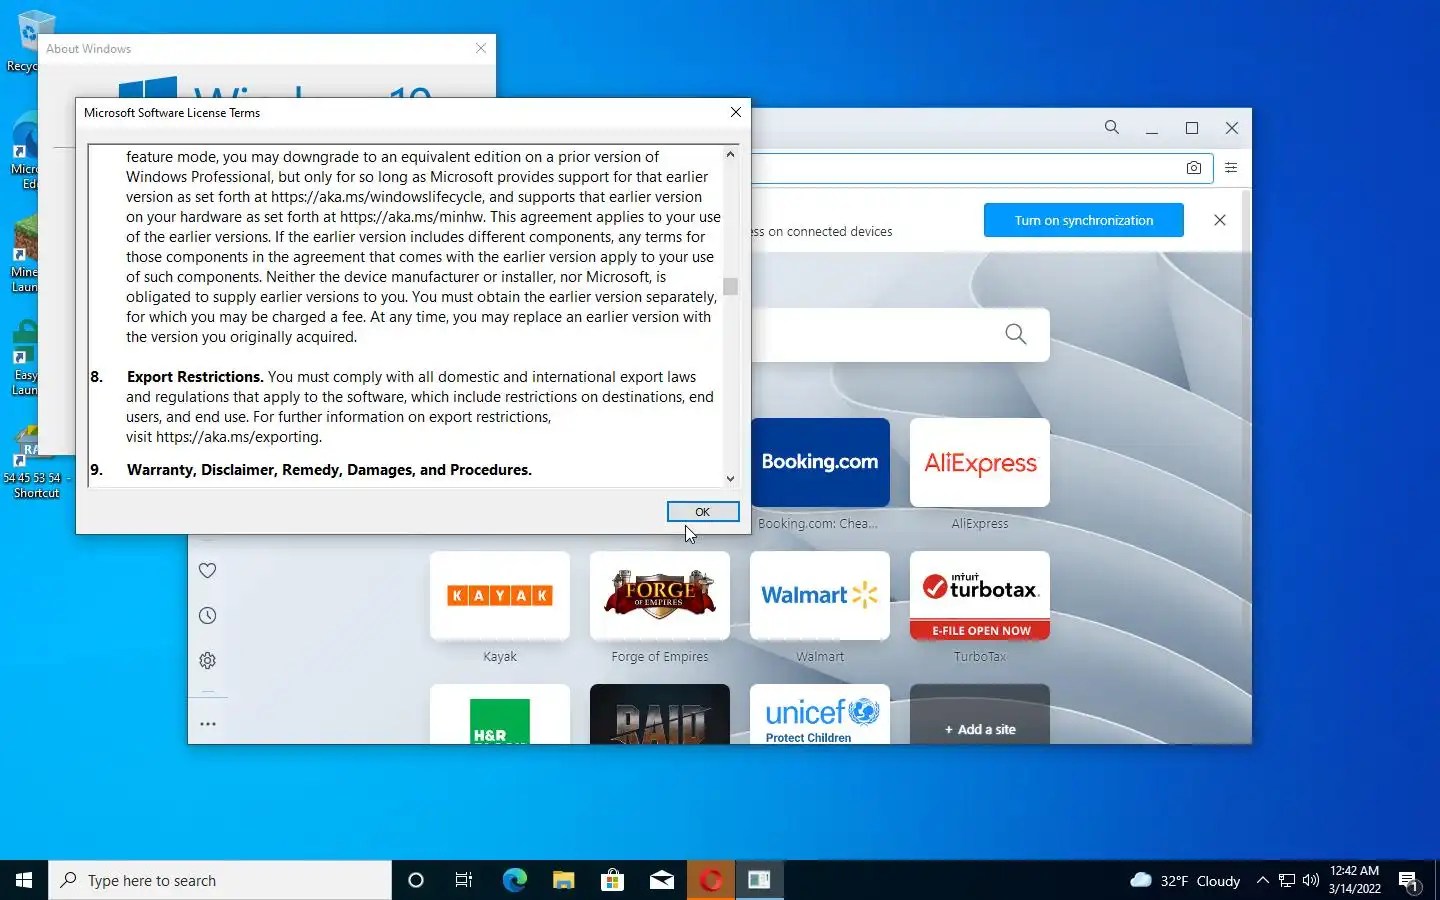Viewport: 1440px width, 900px height.
Task: Click the snapshot camera icon in address bar
Action: pos(1194,168)
